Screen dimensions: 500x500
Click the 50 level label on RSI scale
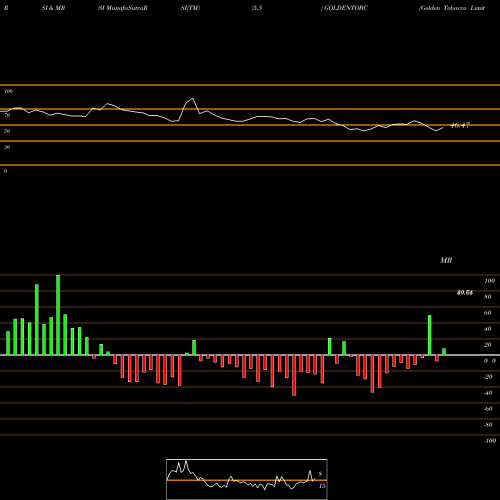7,131
